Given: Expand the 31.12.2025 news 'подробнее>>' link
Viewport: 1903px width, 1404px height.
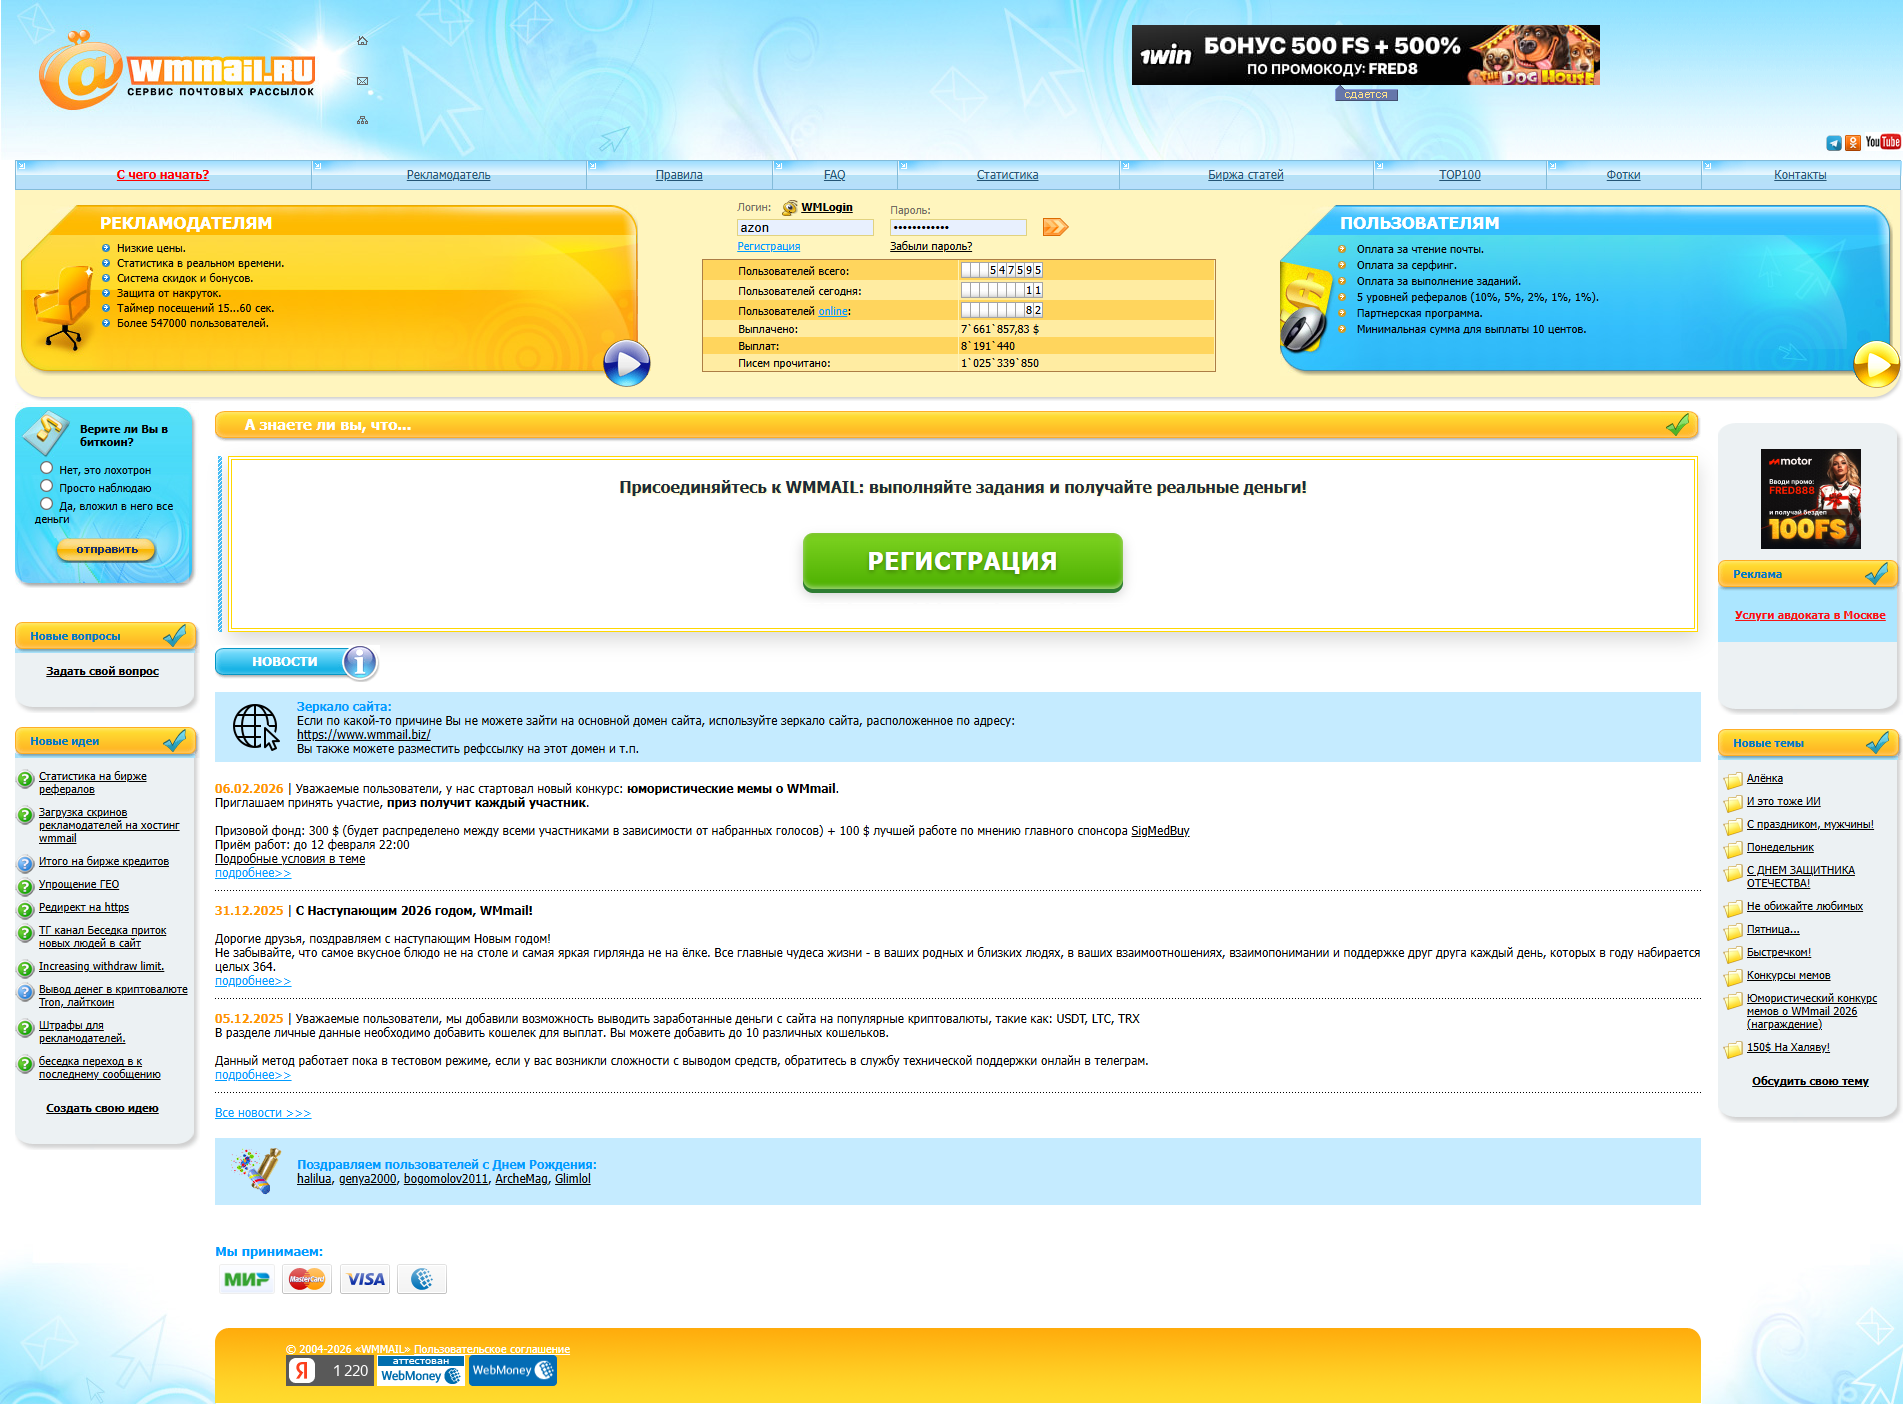Looking at the screenshot, I should point(253,981).
